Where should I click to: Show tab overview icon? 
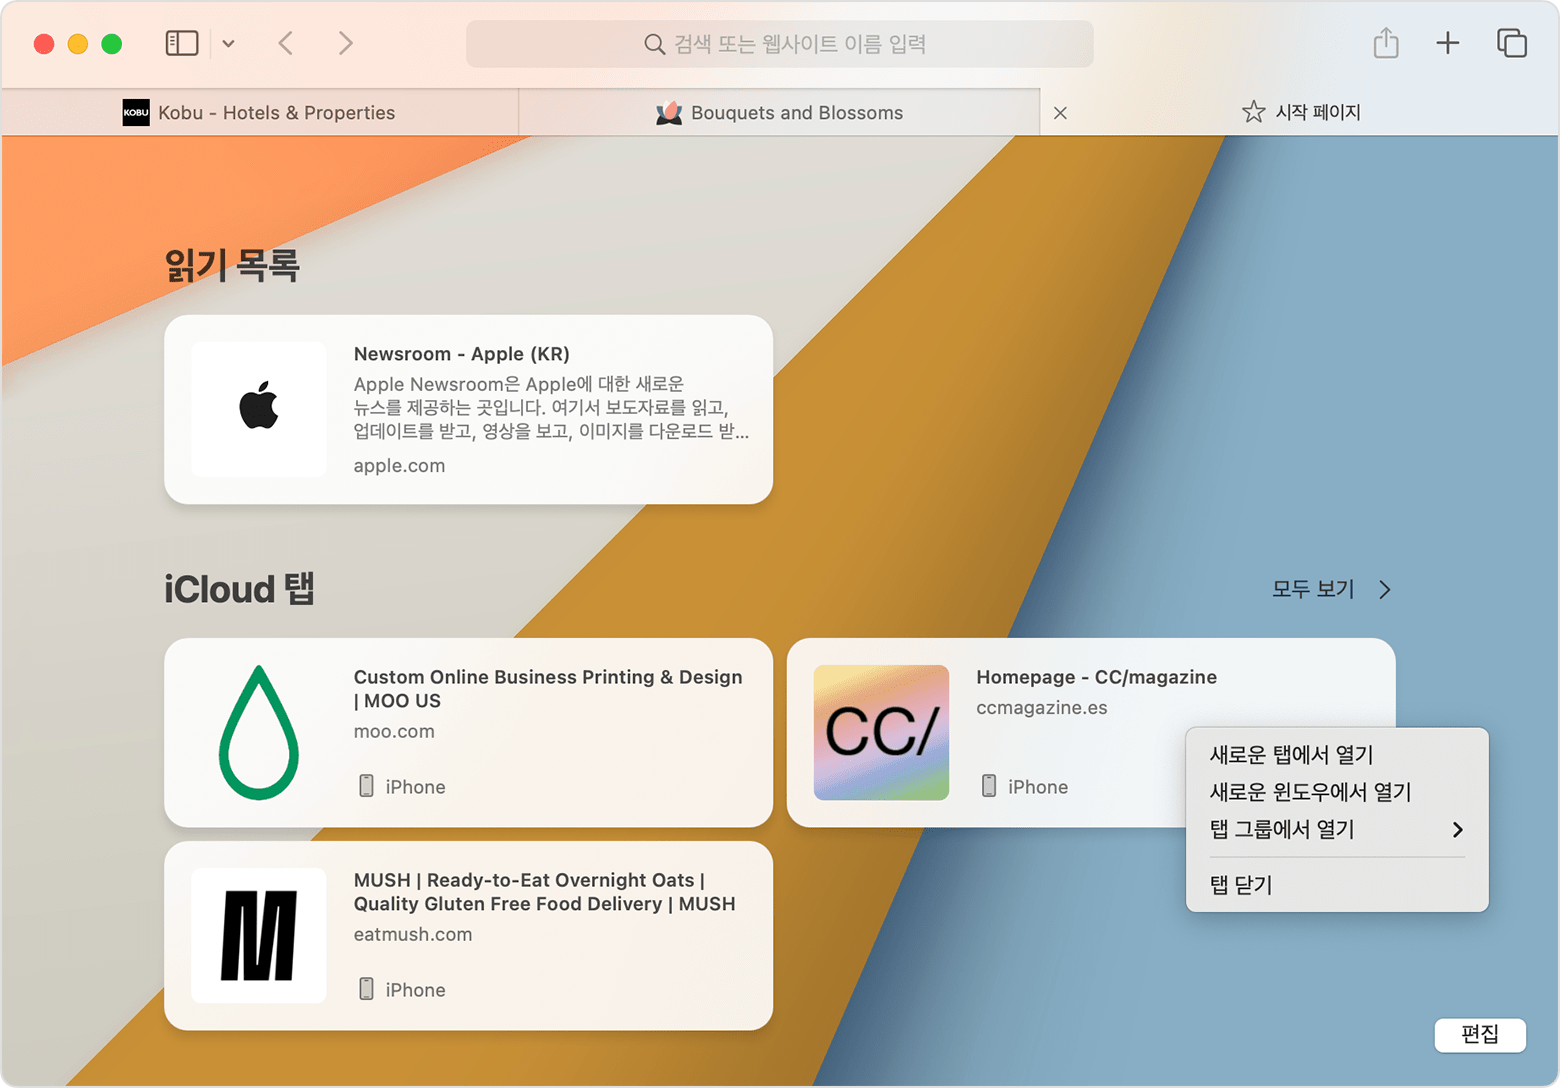(x=1512, y=43)
